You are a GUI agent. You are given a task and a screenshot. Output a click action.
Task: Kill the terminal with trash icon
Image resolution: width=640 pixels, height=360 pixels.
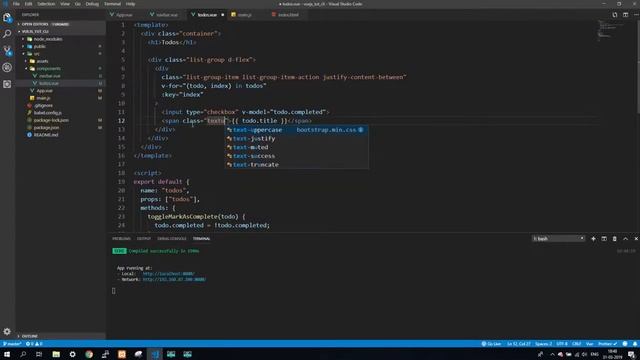[x=614, y=238]
